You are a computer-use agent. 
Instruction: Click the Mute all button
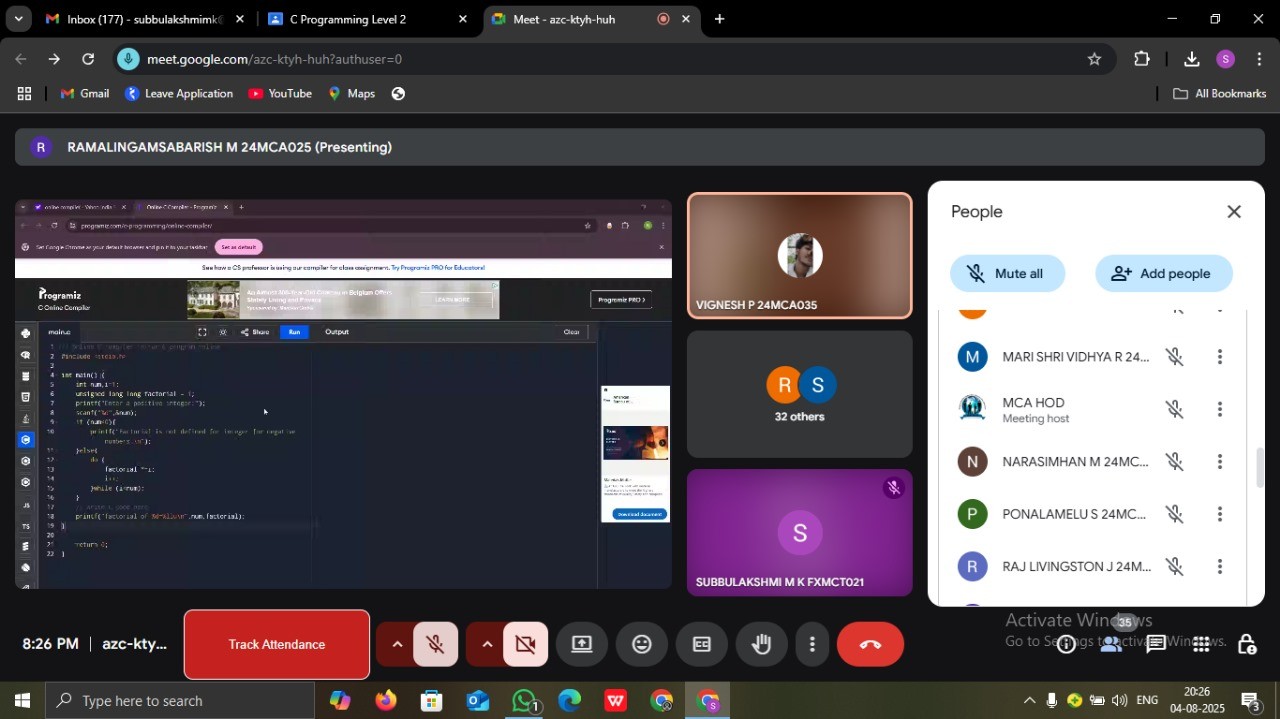point(1007,274)
